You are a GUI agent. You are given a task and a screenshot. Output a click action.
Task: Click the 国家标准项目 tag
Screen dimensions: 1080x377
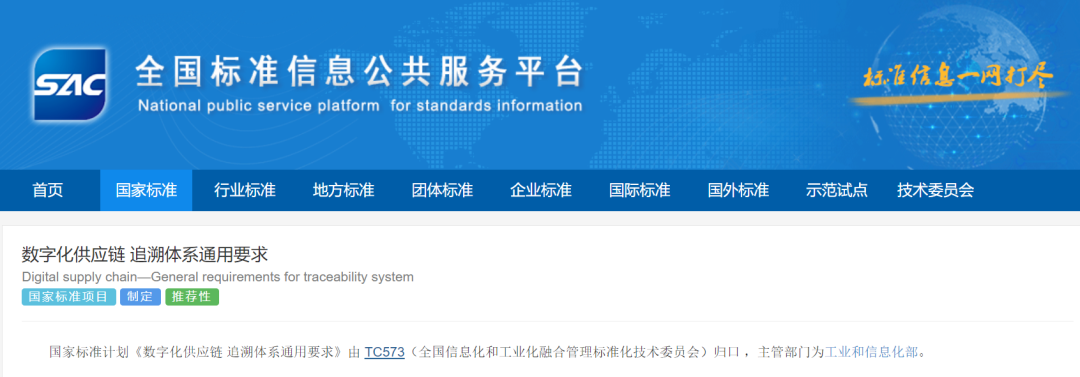[69, 297]
